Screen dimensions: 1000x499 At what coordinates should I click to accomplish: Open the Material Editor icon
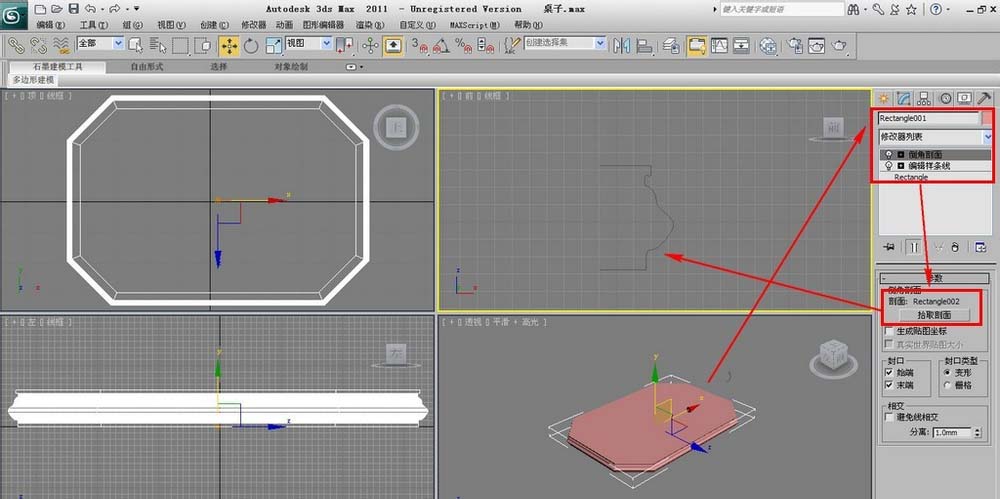pyautogui.click(x=768, y=45)
